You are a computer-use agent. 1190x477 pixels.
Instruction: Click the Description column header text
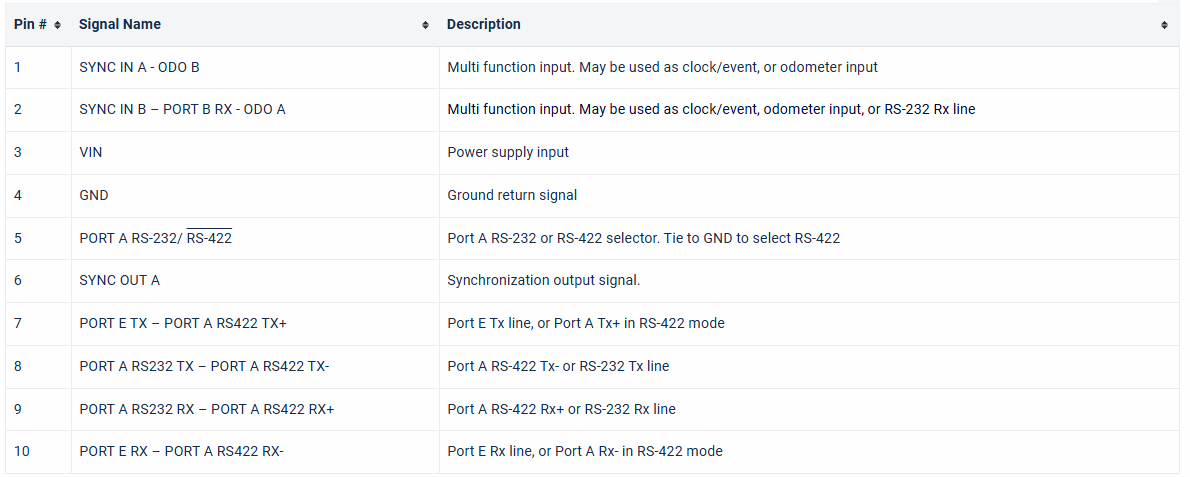click(x=484, y=24)
